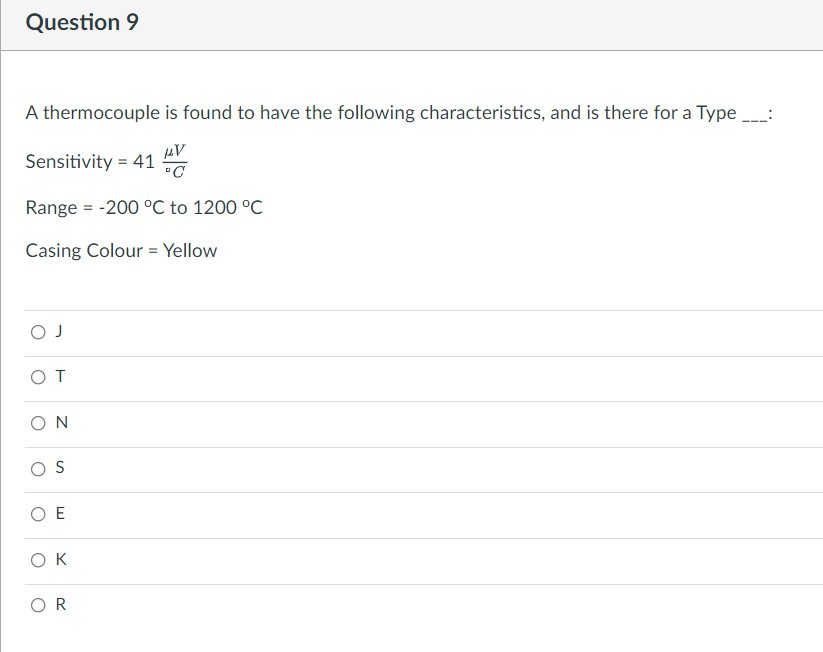This screenshot has width=823, height=652.
Task: Click the answer label J
Action: 58,330
